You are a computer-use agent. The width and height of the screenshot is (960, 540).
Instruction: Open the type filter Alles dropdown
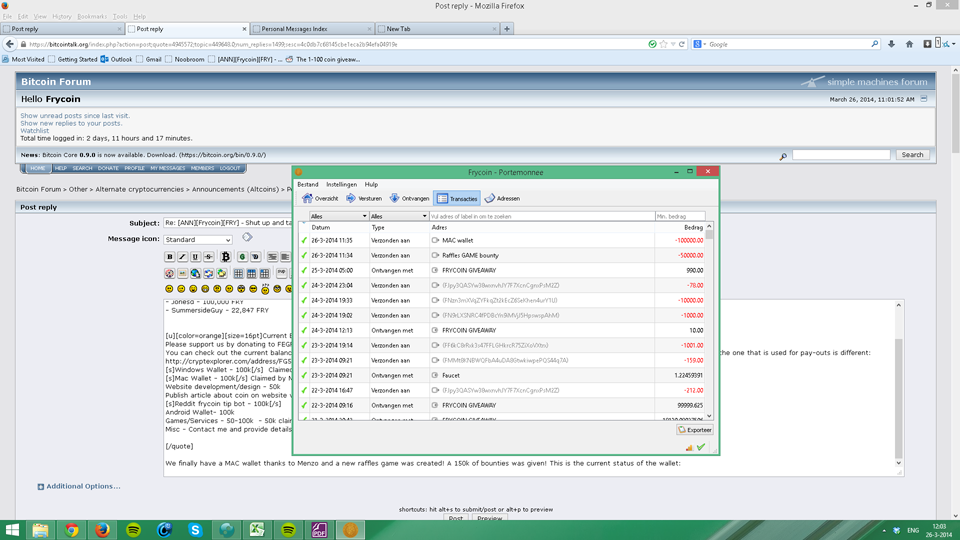click(x=397, y=216)
